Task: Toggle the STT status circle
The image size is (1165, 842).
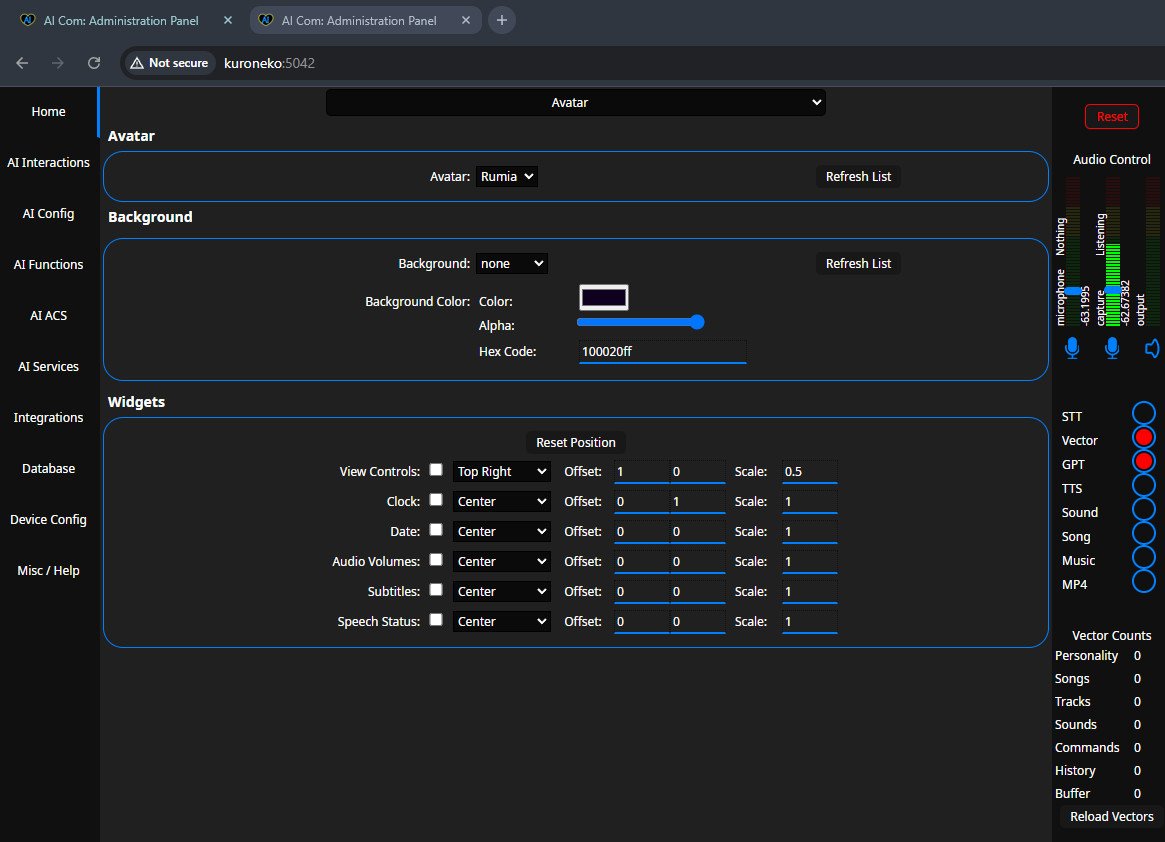Action: [x=1143, y=413]
